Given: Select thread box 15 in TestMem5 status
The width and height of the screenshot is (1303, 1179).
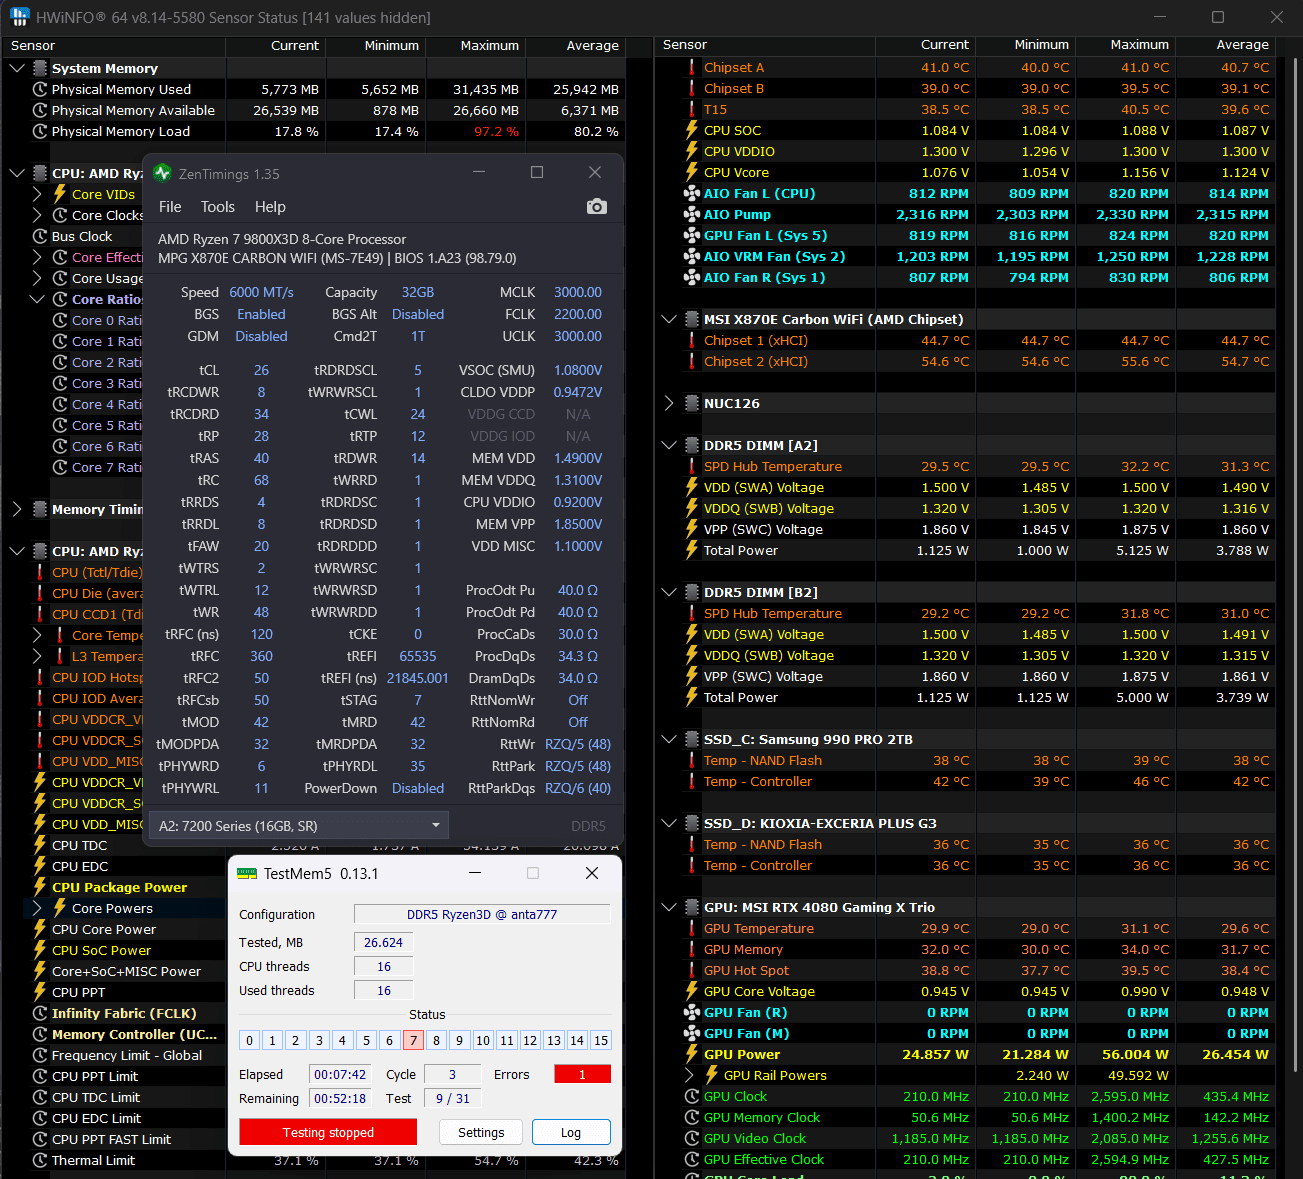Looking at the screenshot, I should click(x=601, y=1040).
